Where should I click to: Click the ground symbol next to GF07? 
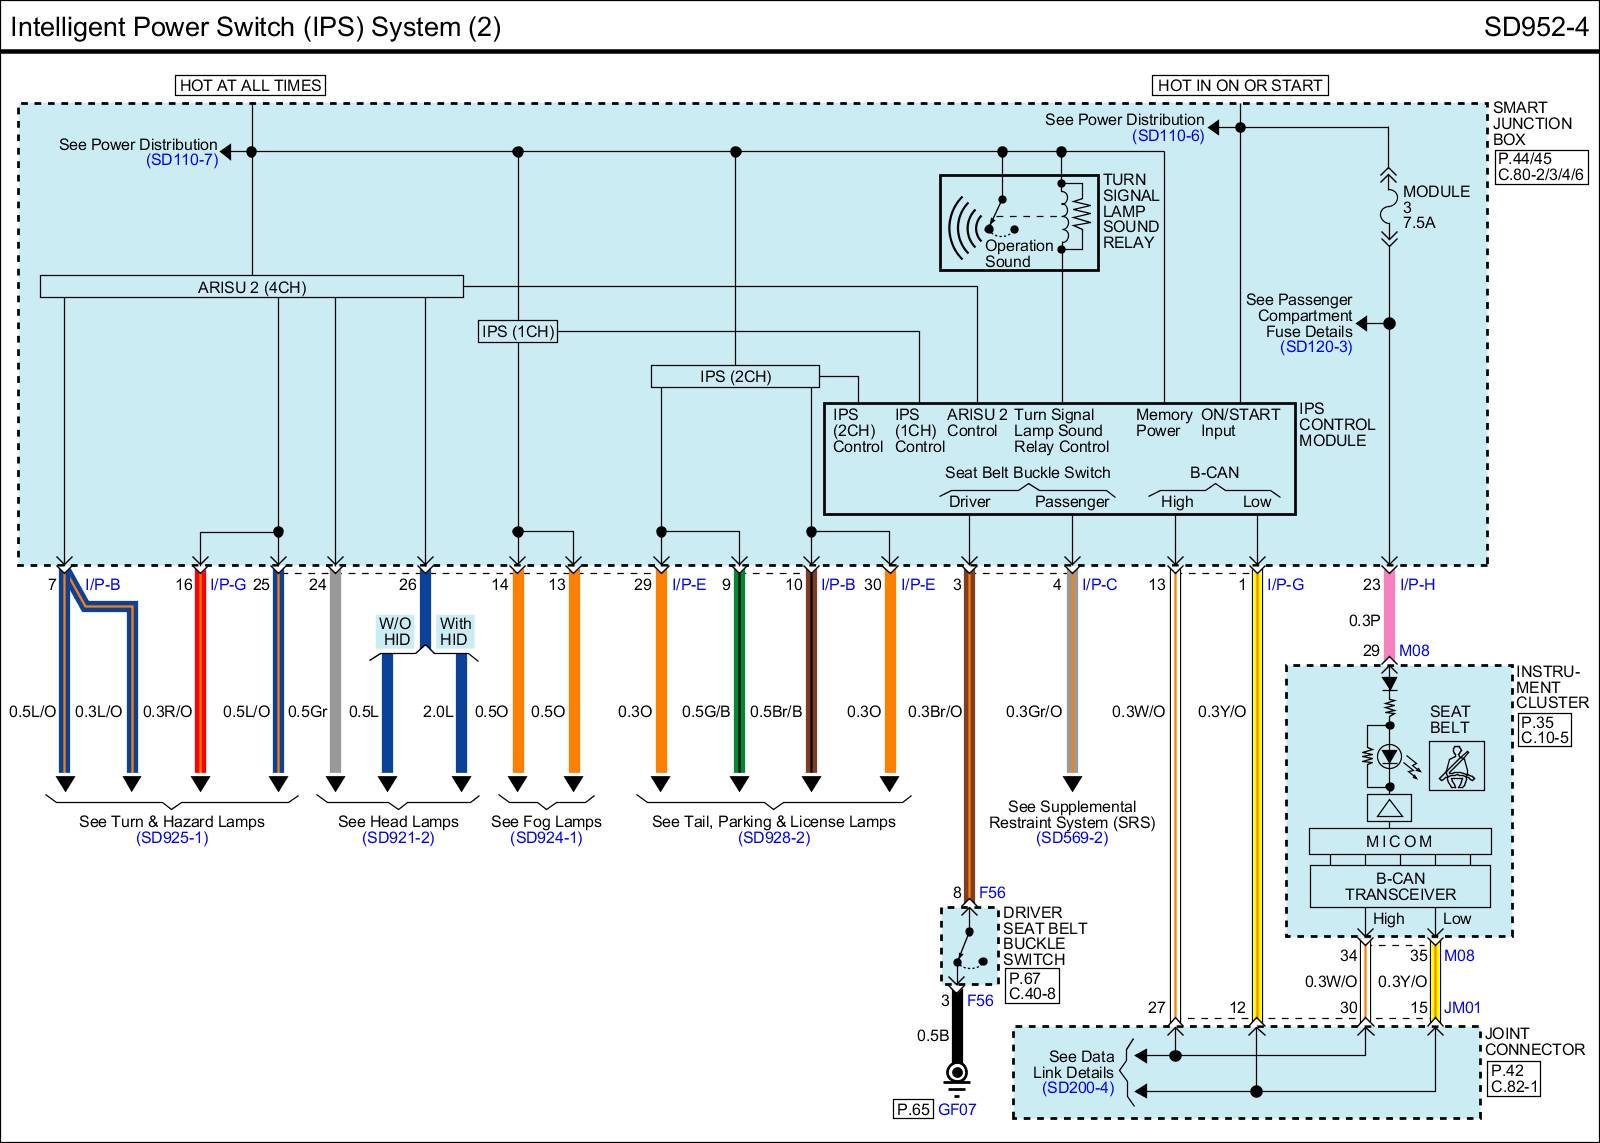pos(957,1074)
